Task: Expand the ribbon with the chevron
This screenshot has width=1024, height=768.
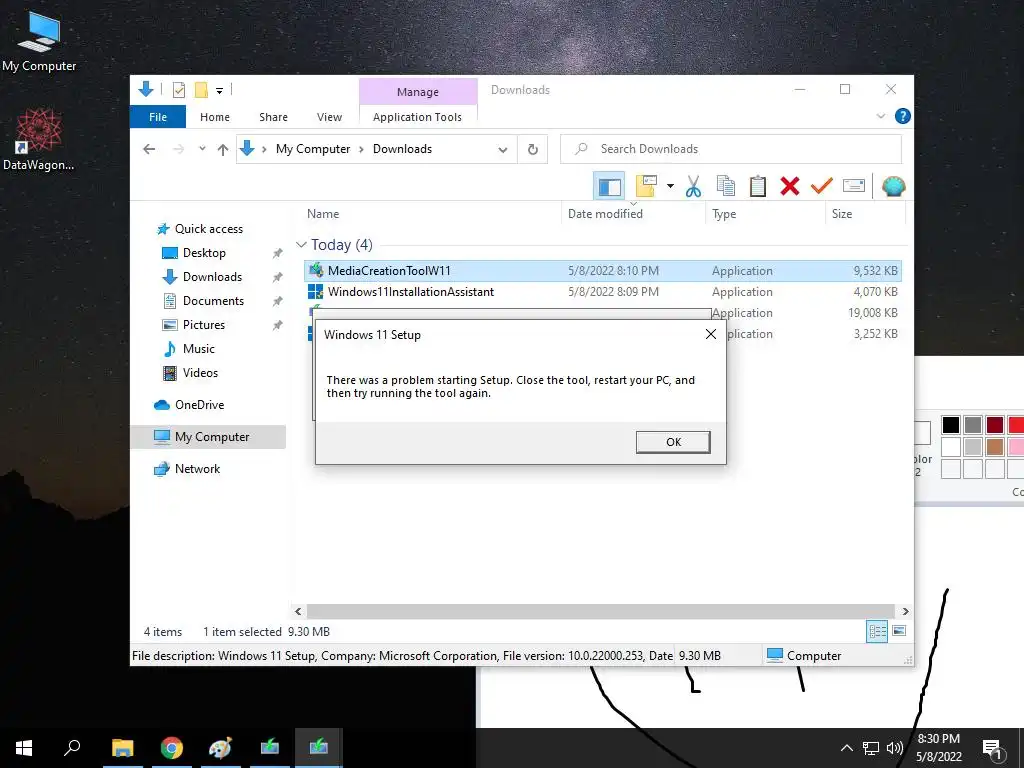Action: click(880, 116)
